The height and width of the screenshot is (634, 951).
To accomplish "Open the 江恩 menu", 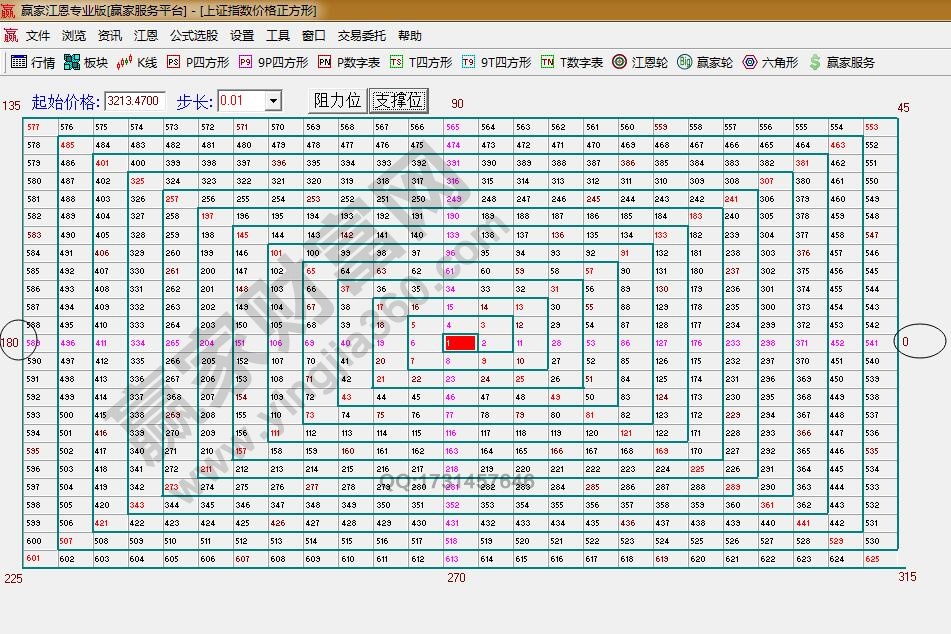I will coord(145,34).
